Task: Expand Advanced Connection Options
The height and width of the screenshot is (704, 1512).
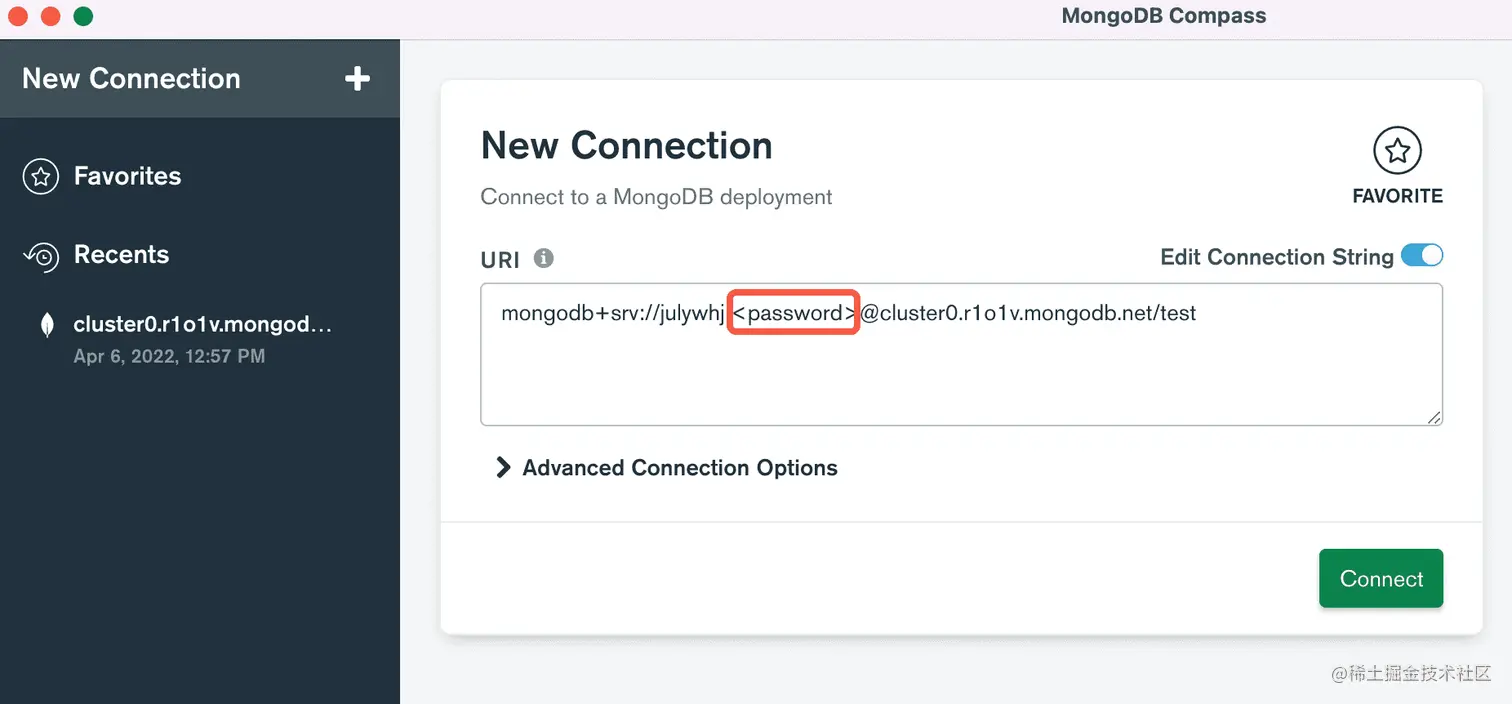Action: click(679, 468)
